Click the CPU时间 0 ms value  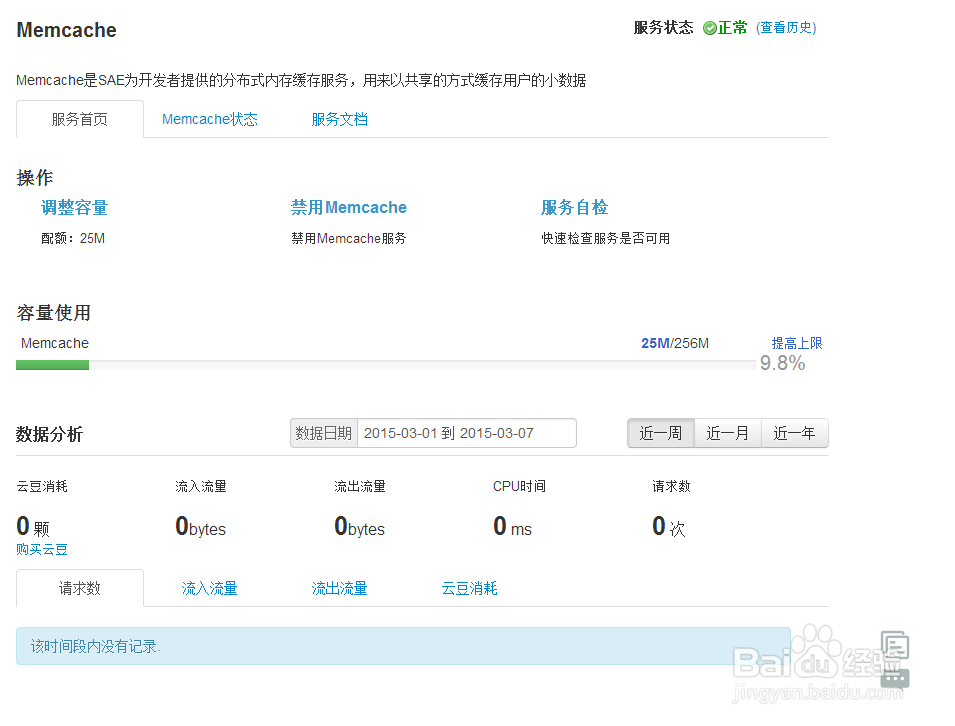pos(512,526)
